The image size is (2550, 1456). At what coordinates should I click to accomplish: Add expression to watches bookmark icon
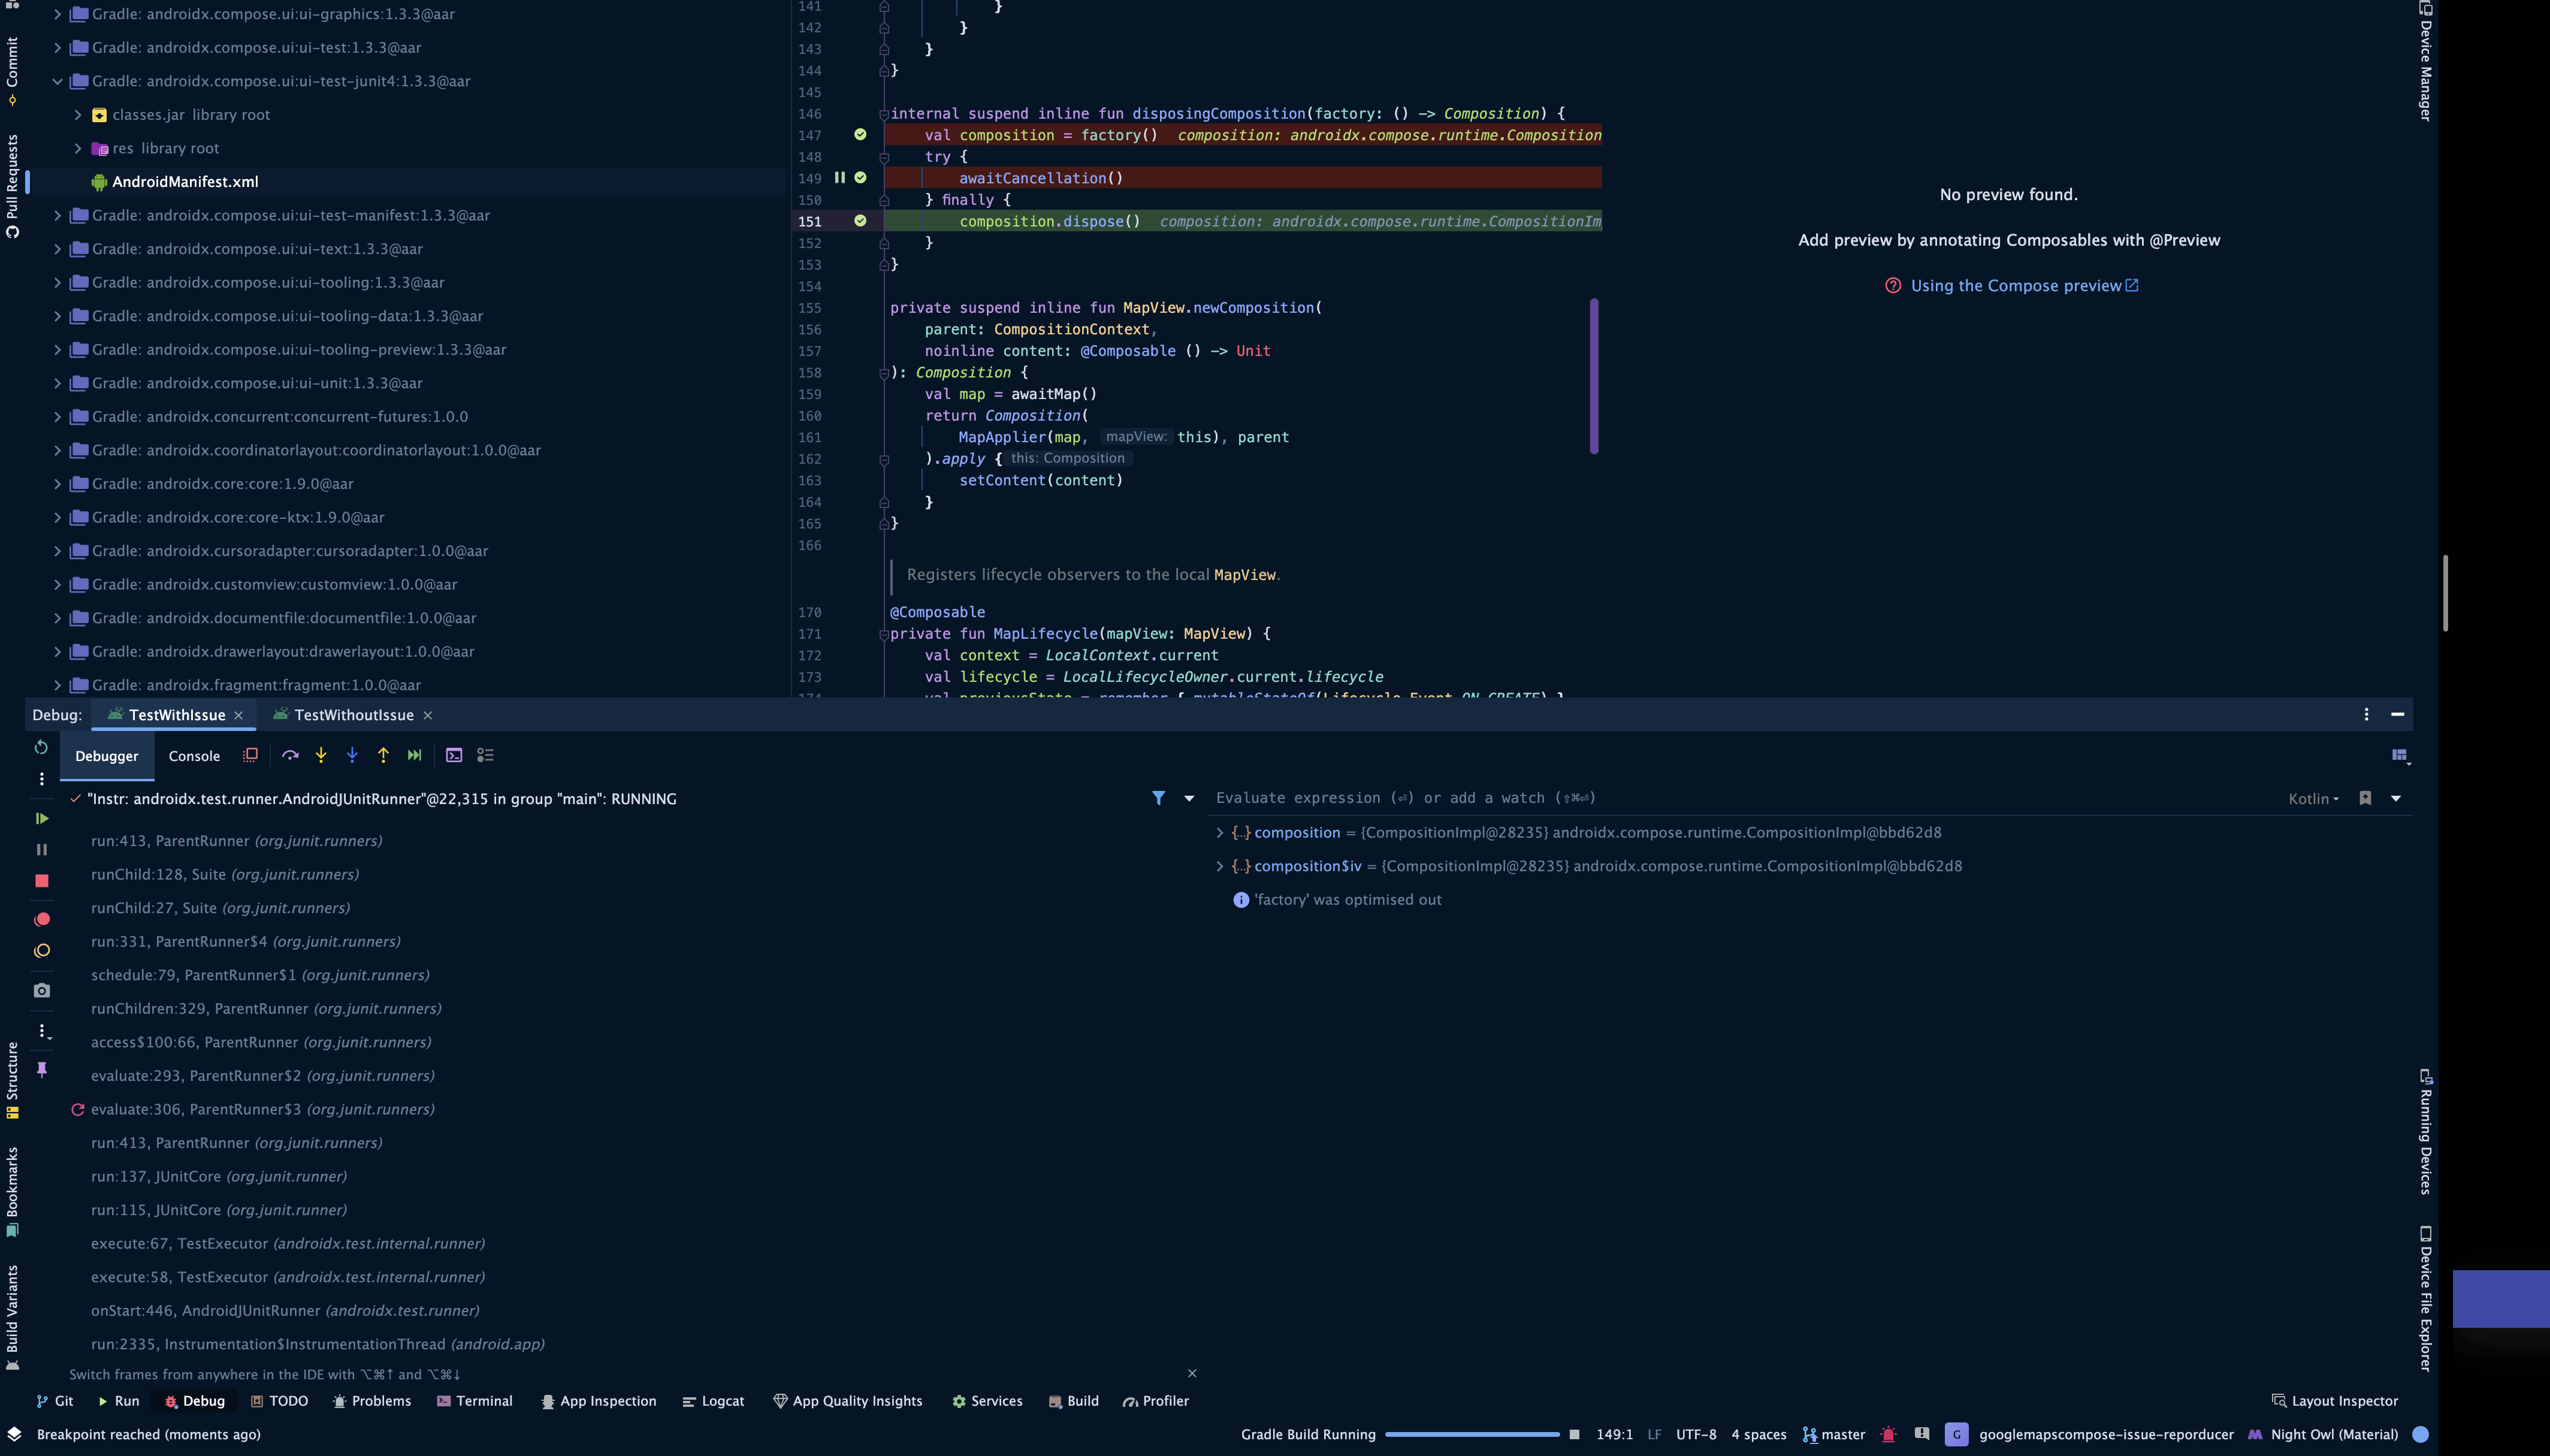(2365, 798)
